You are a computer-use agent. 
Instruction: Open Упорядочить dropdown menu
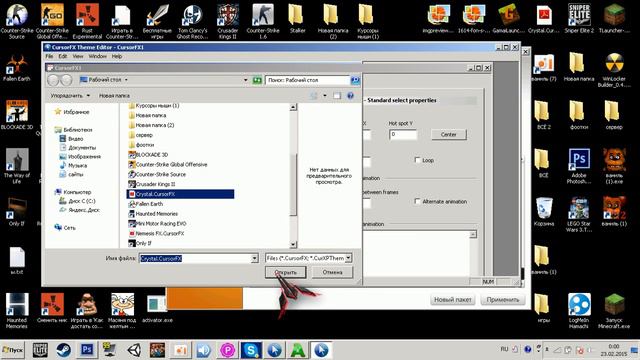[x=70, y=96]
